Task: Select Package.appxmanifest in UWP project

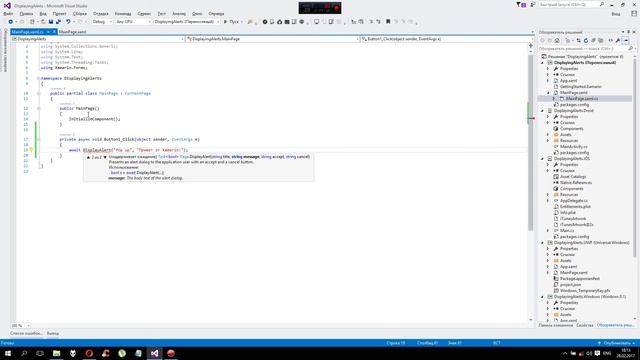Action: coord(580,279)
